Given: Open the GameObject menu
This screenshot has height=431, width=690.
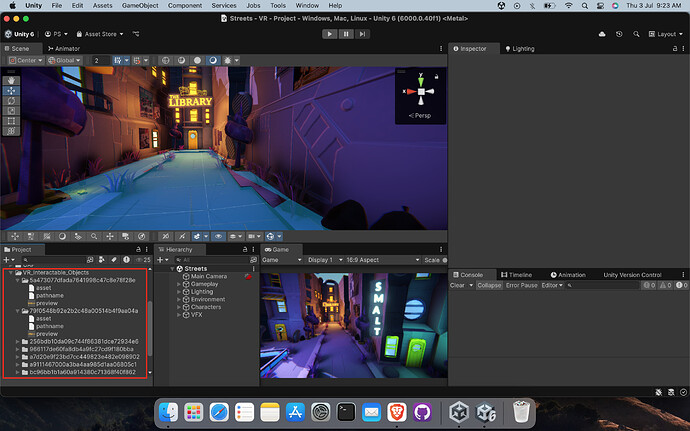Looking at the screenshot, I should 138,6.
